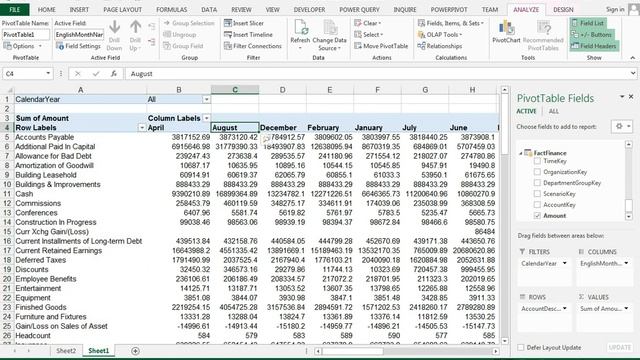Check the TimeKey field checkbox
640x360 pixels.
coord(537,161)
